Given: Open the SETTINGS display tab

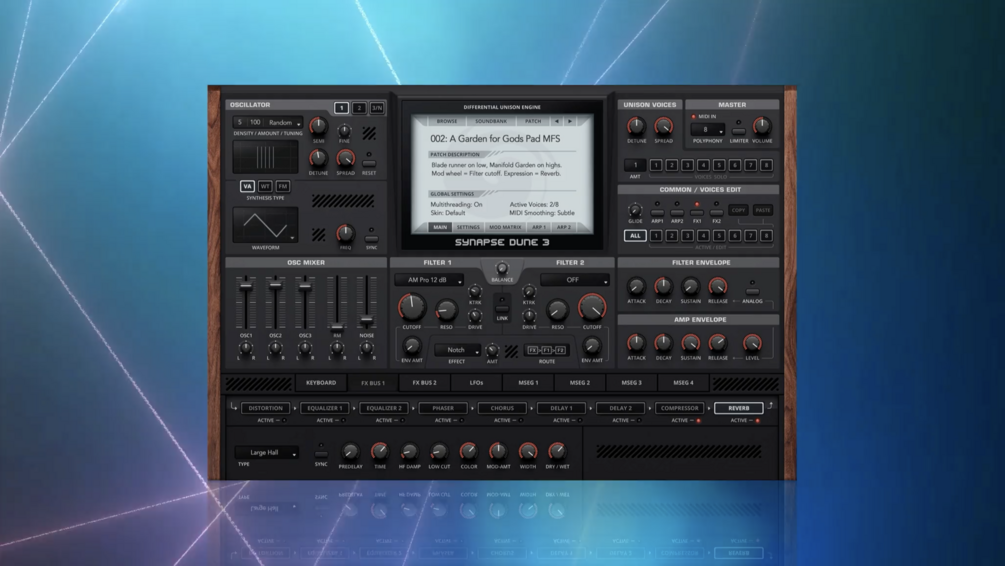Looking at the screenshot, I should coord(468,227).
